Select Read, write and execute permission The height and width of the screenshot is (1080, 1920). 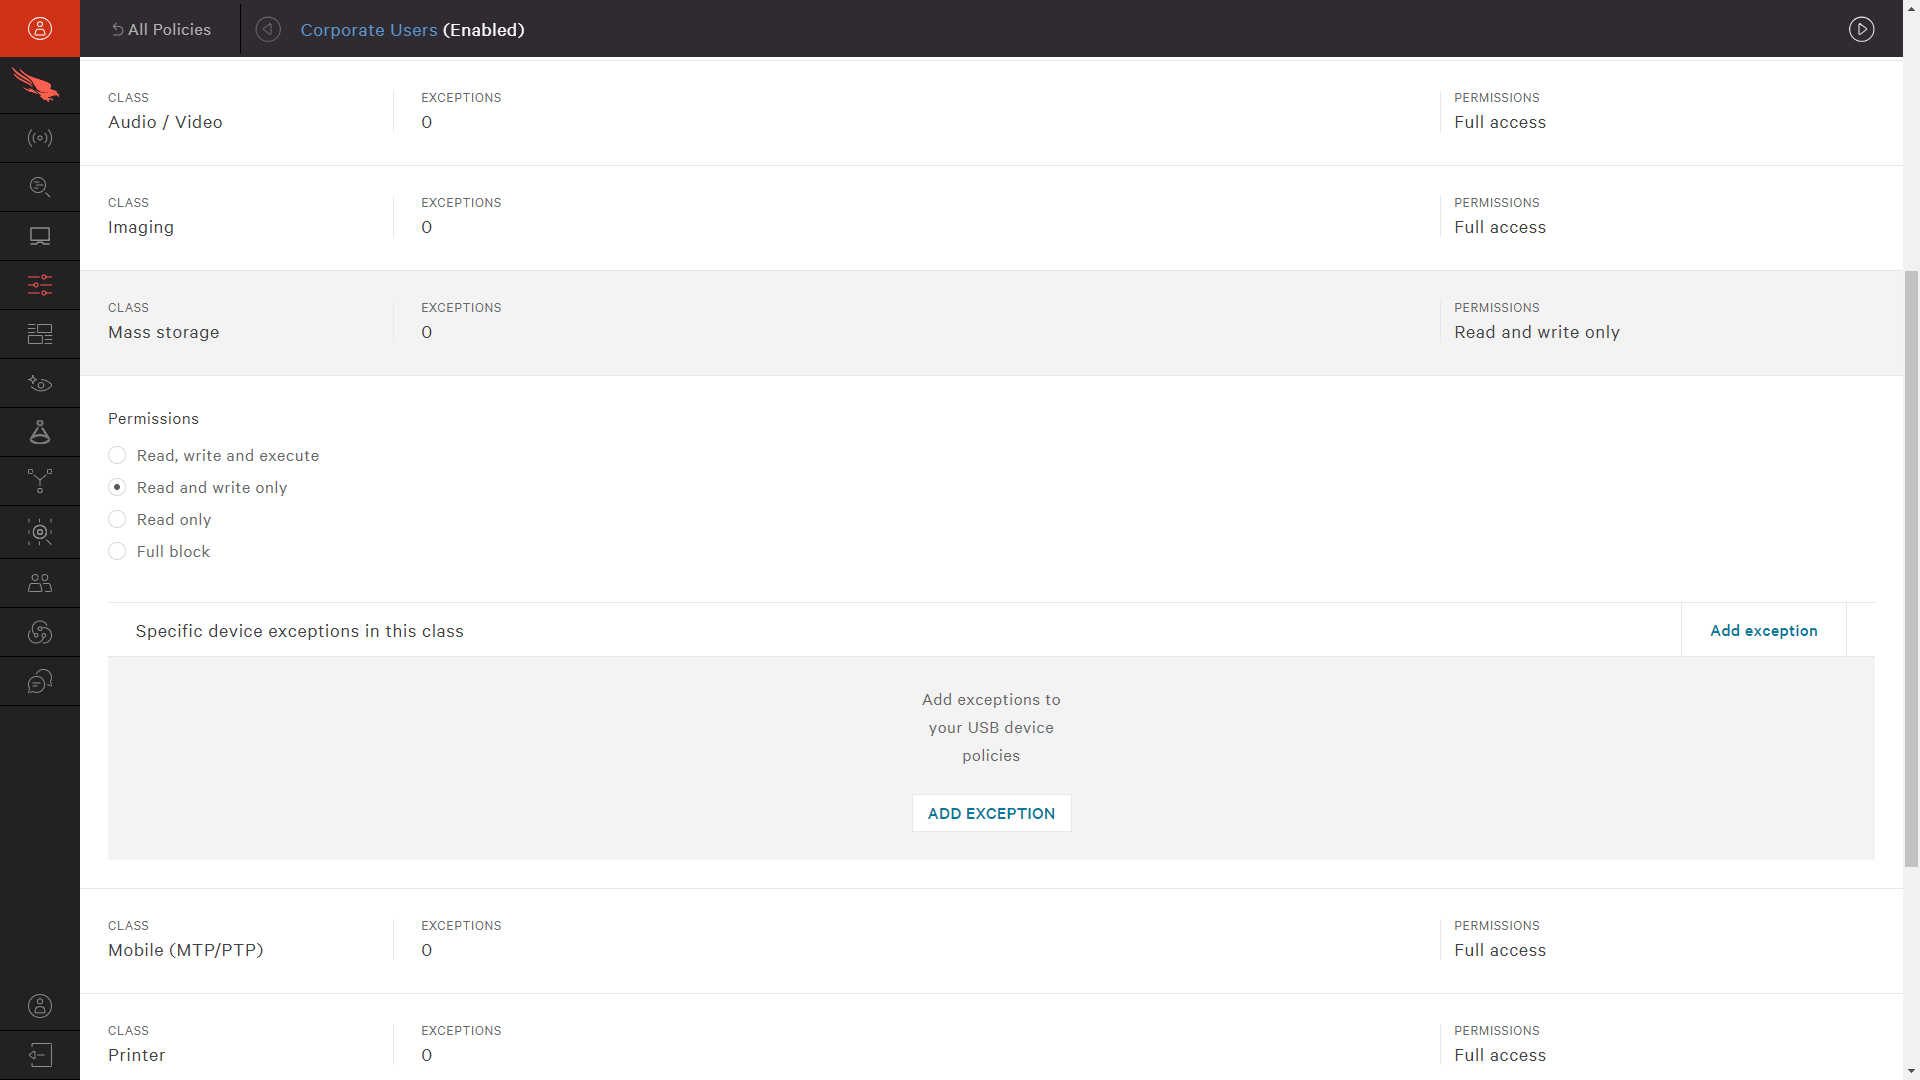click(116, 455)
